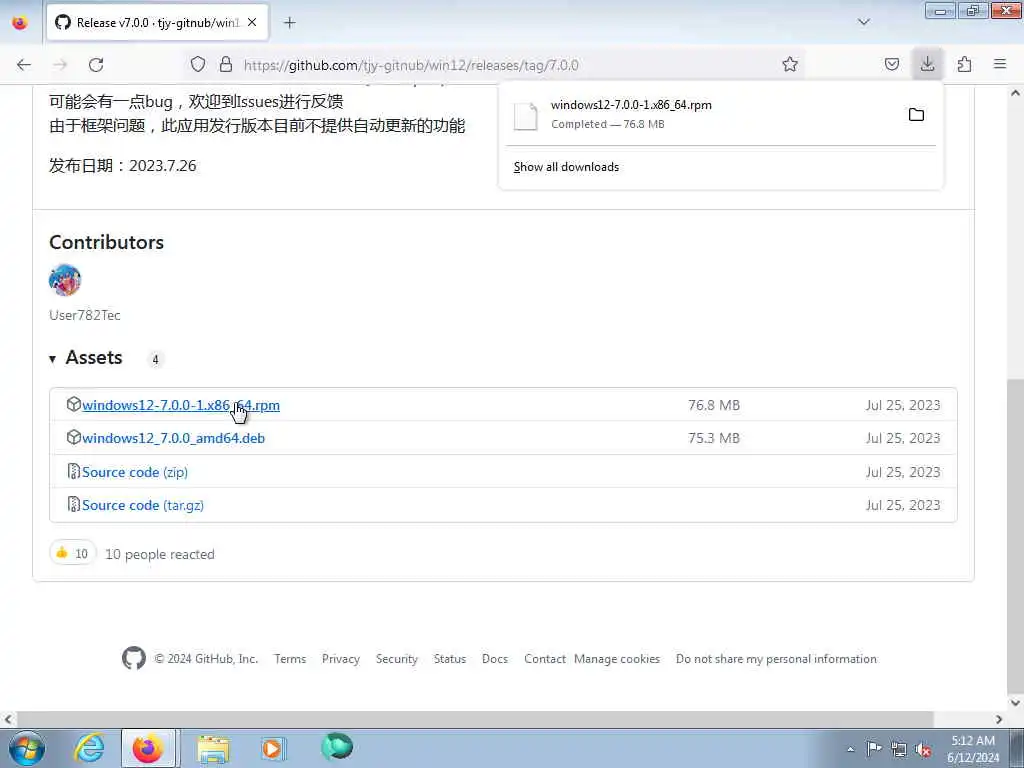The image size is (1024, 768).
Task: Download Source code (zip)
Action: pos(135,472)
